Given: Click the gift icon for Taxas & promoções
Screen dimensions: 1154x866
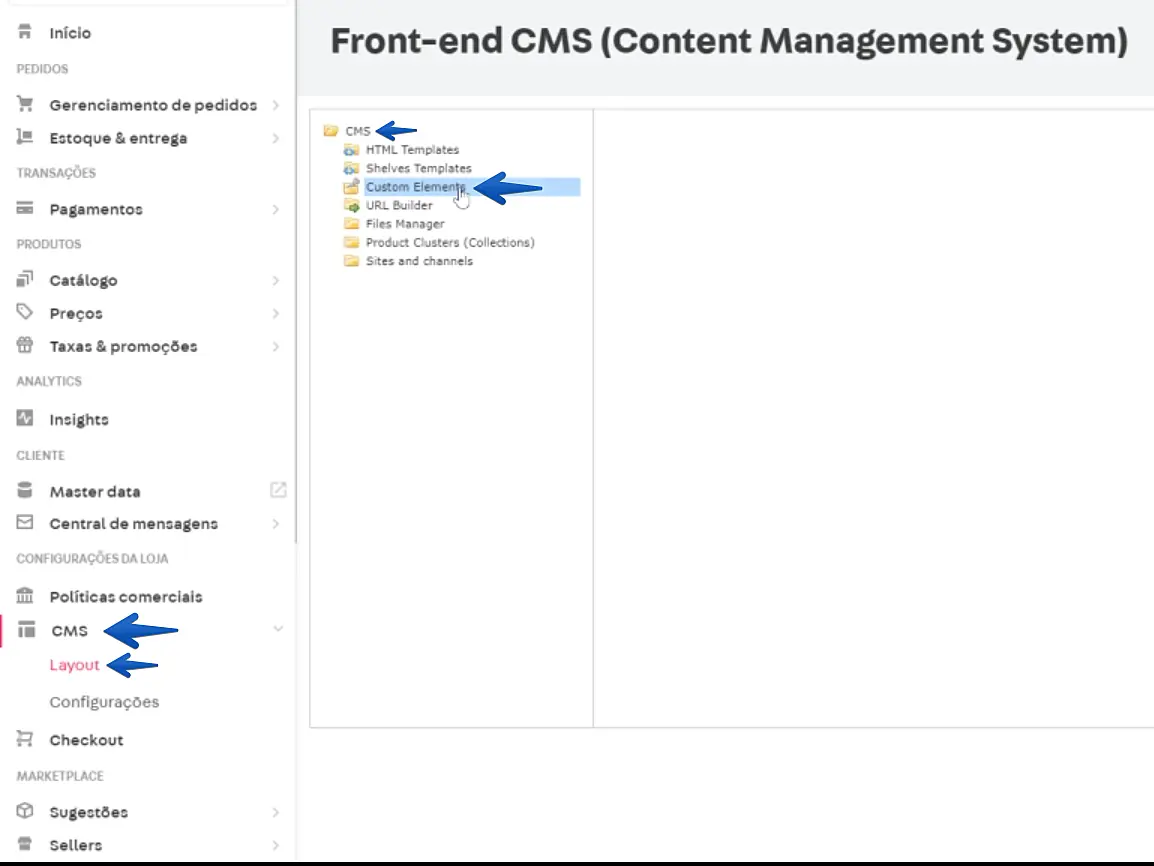Looking at the screenshot, I should [26, 346].
